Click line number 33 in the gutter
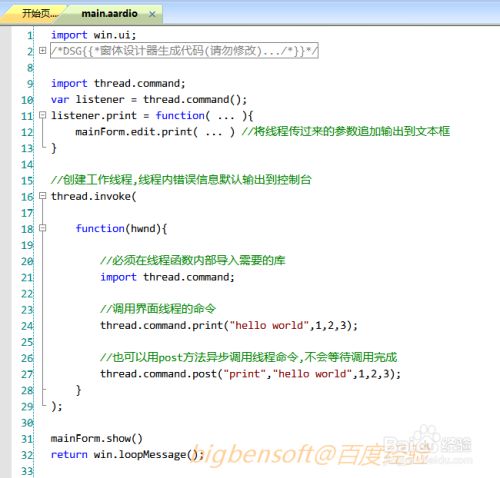This screenshot has width=500, height=478. [x=27, y=471]
